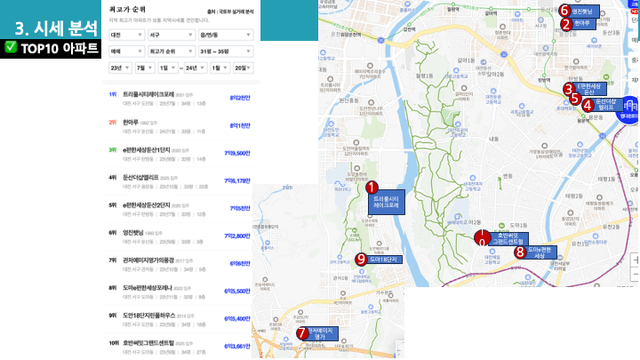Open the 23년 start year dropdown

tap(120, 68)
